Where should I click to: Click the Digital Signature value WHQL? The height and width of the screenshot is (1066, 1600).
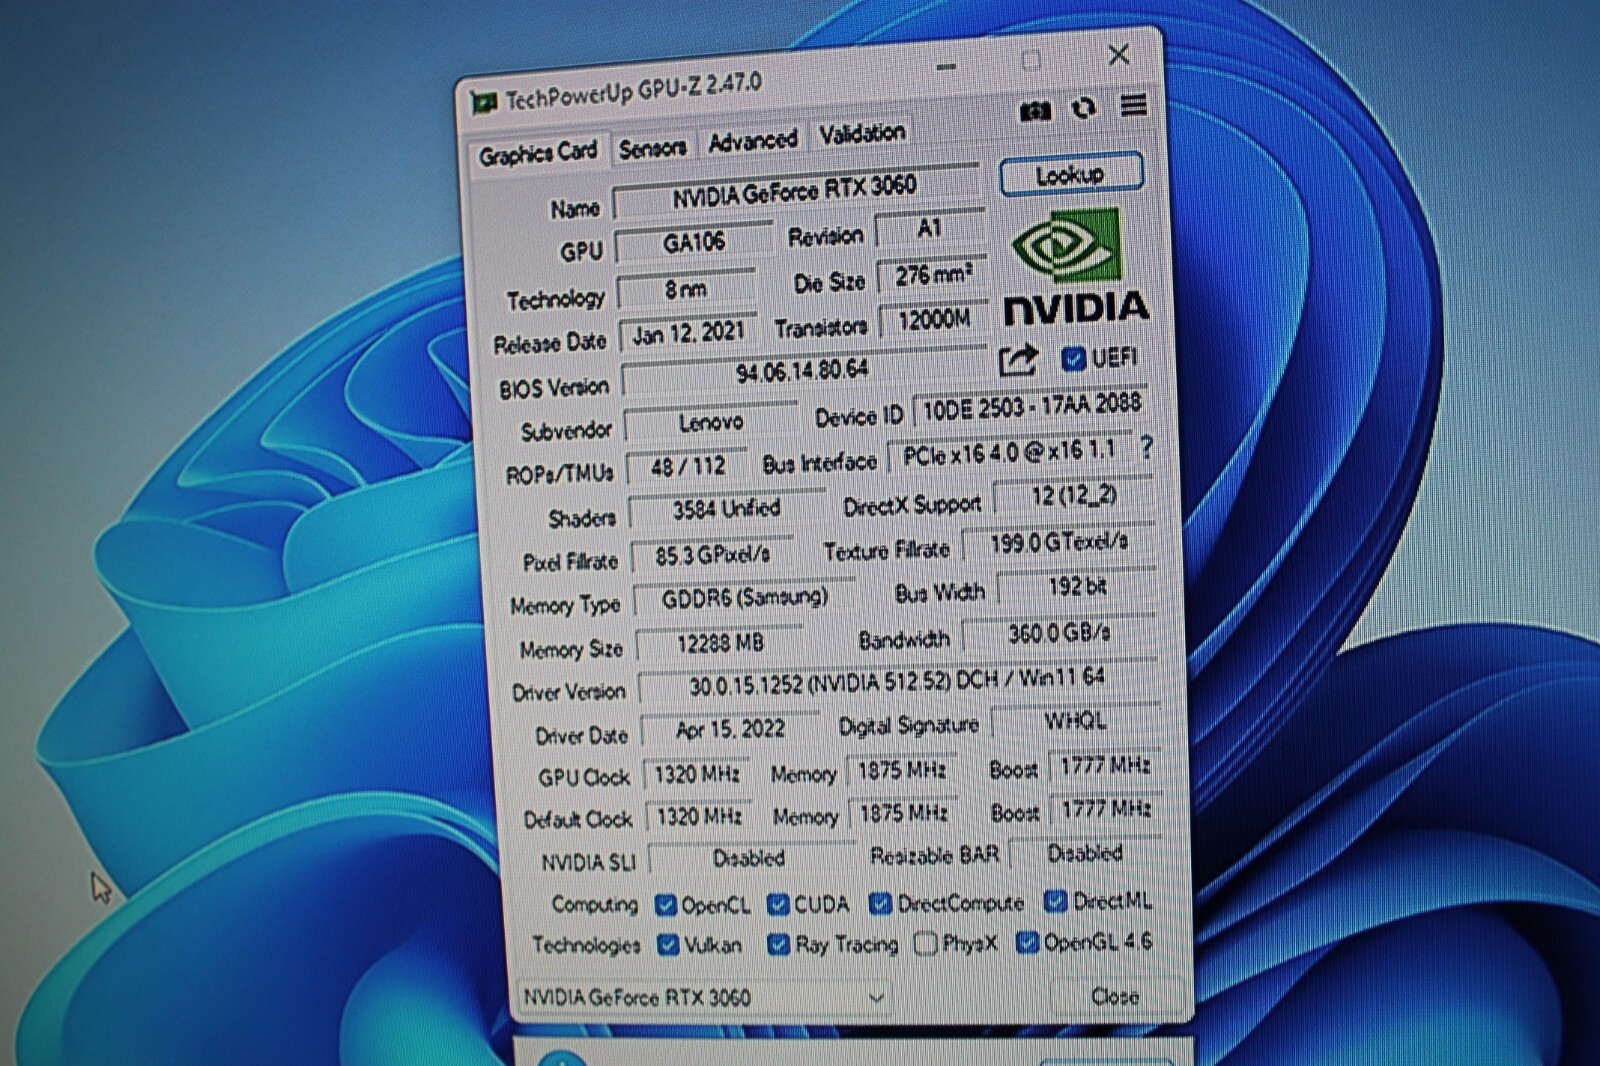coord(1075,721)
